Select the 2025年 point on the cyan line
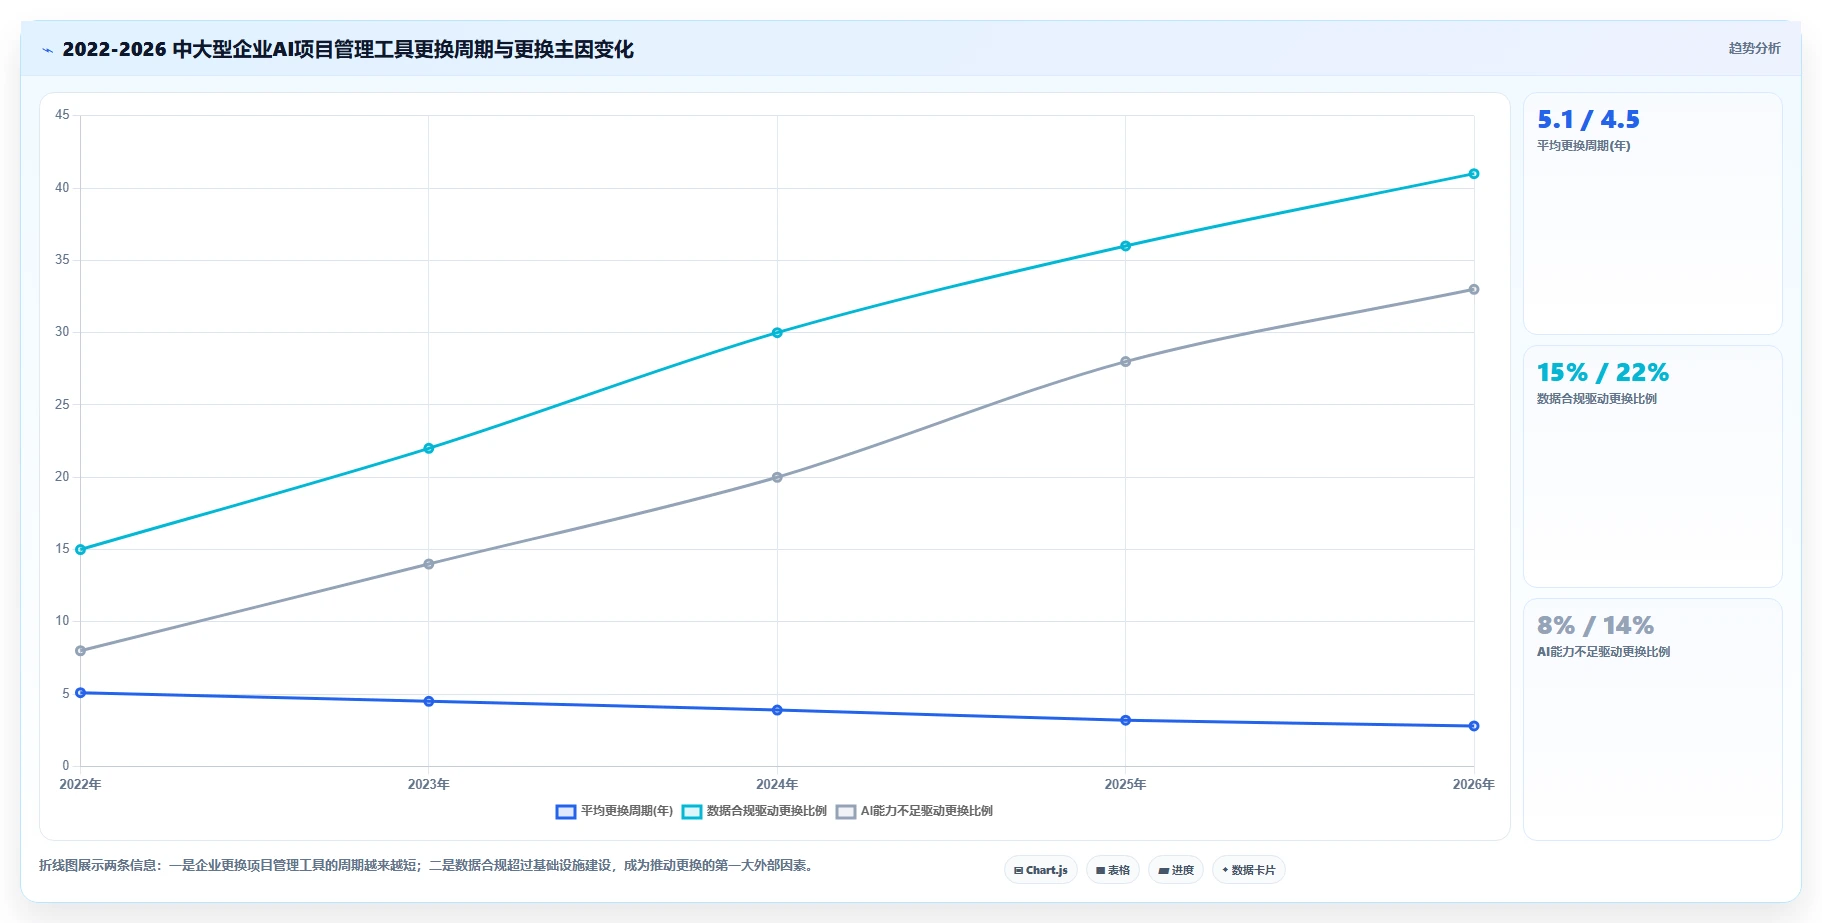Viewport: 1822px width, 923px height. pyautogui.click(x=1125, y=246)
